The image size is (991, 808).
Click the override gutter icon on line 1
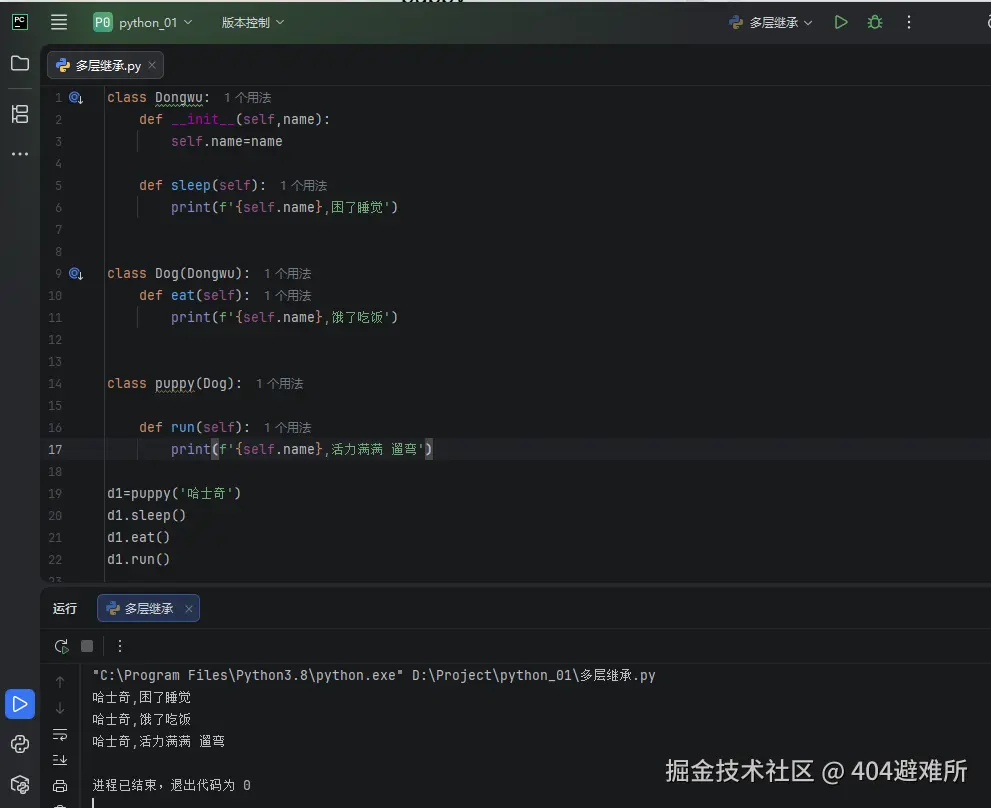(76, 97)
